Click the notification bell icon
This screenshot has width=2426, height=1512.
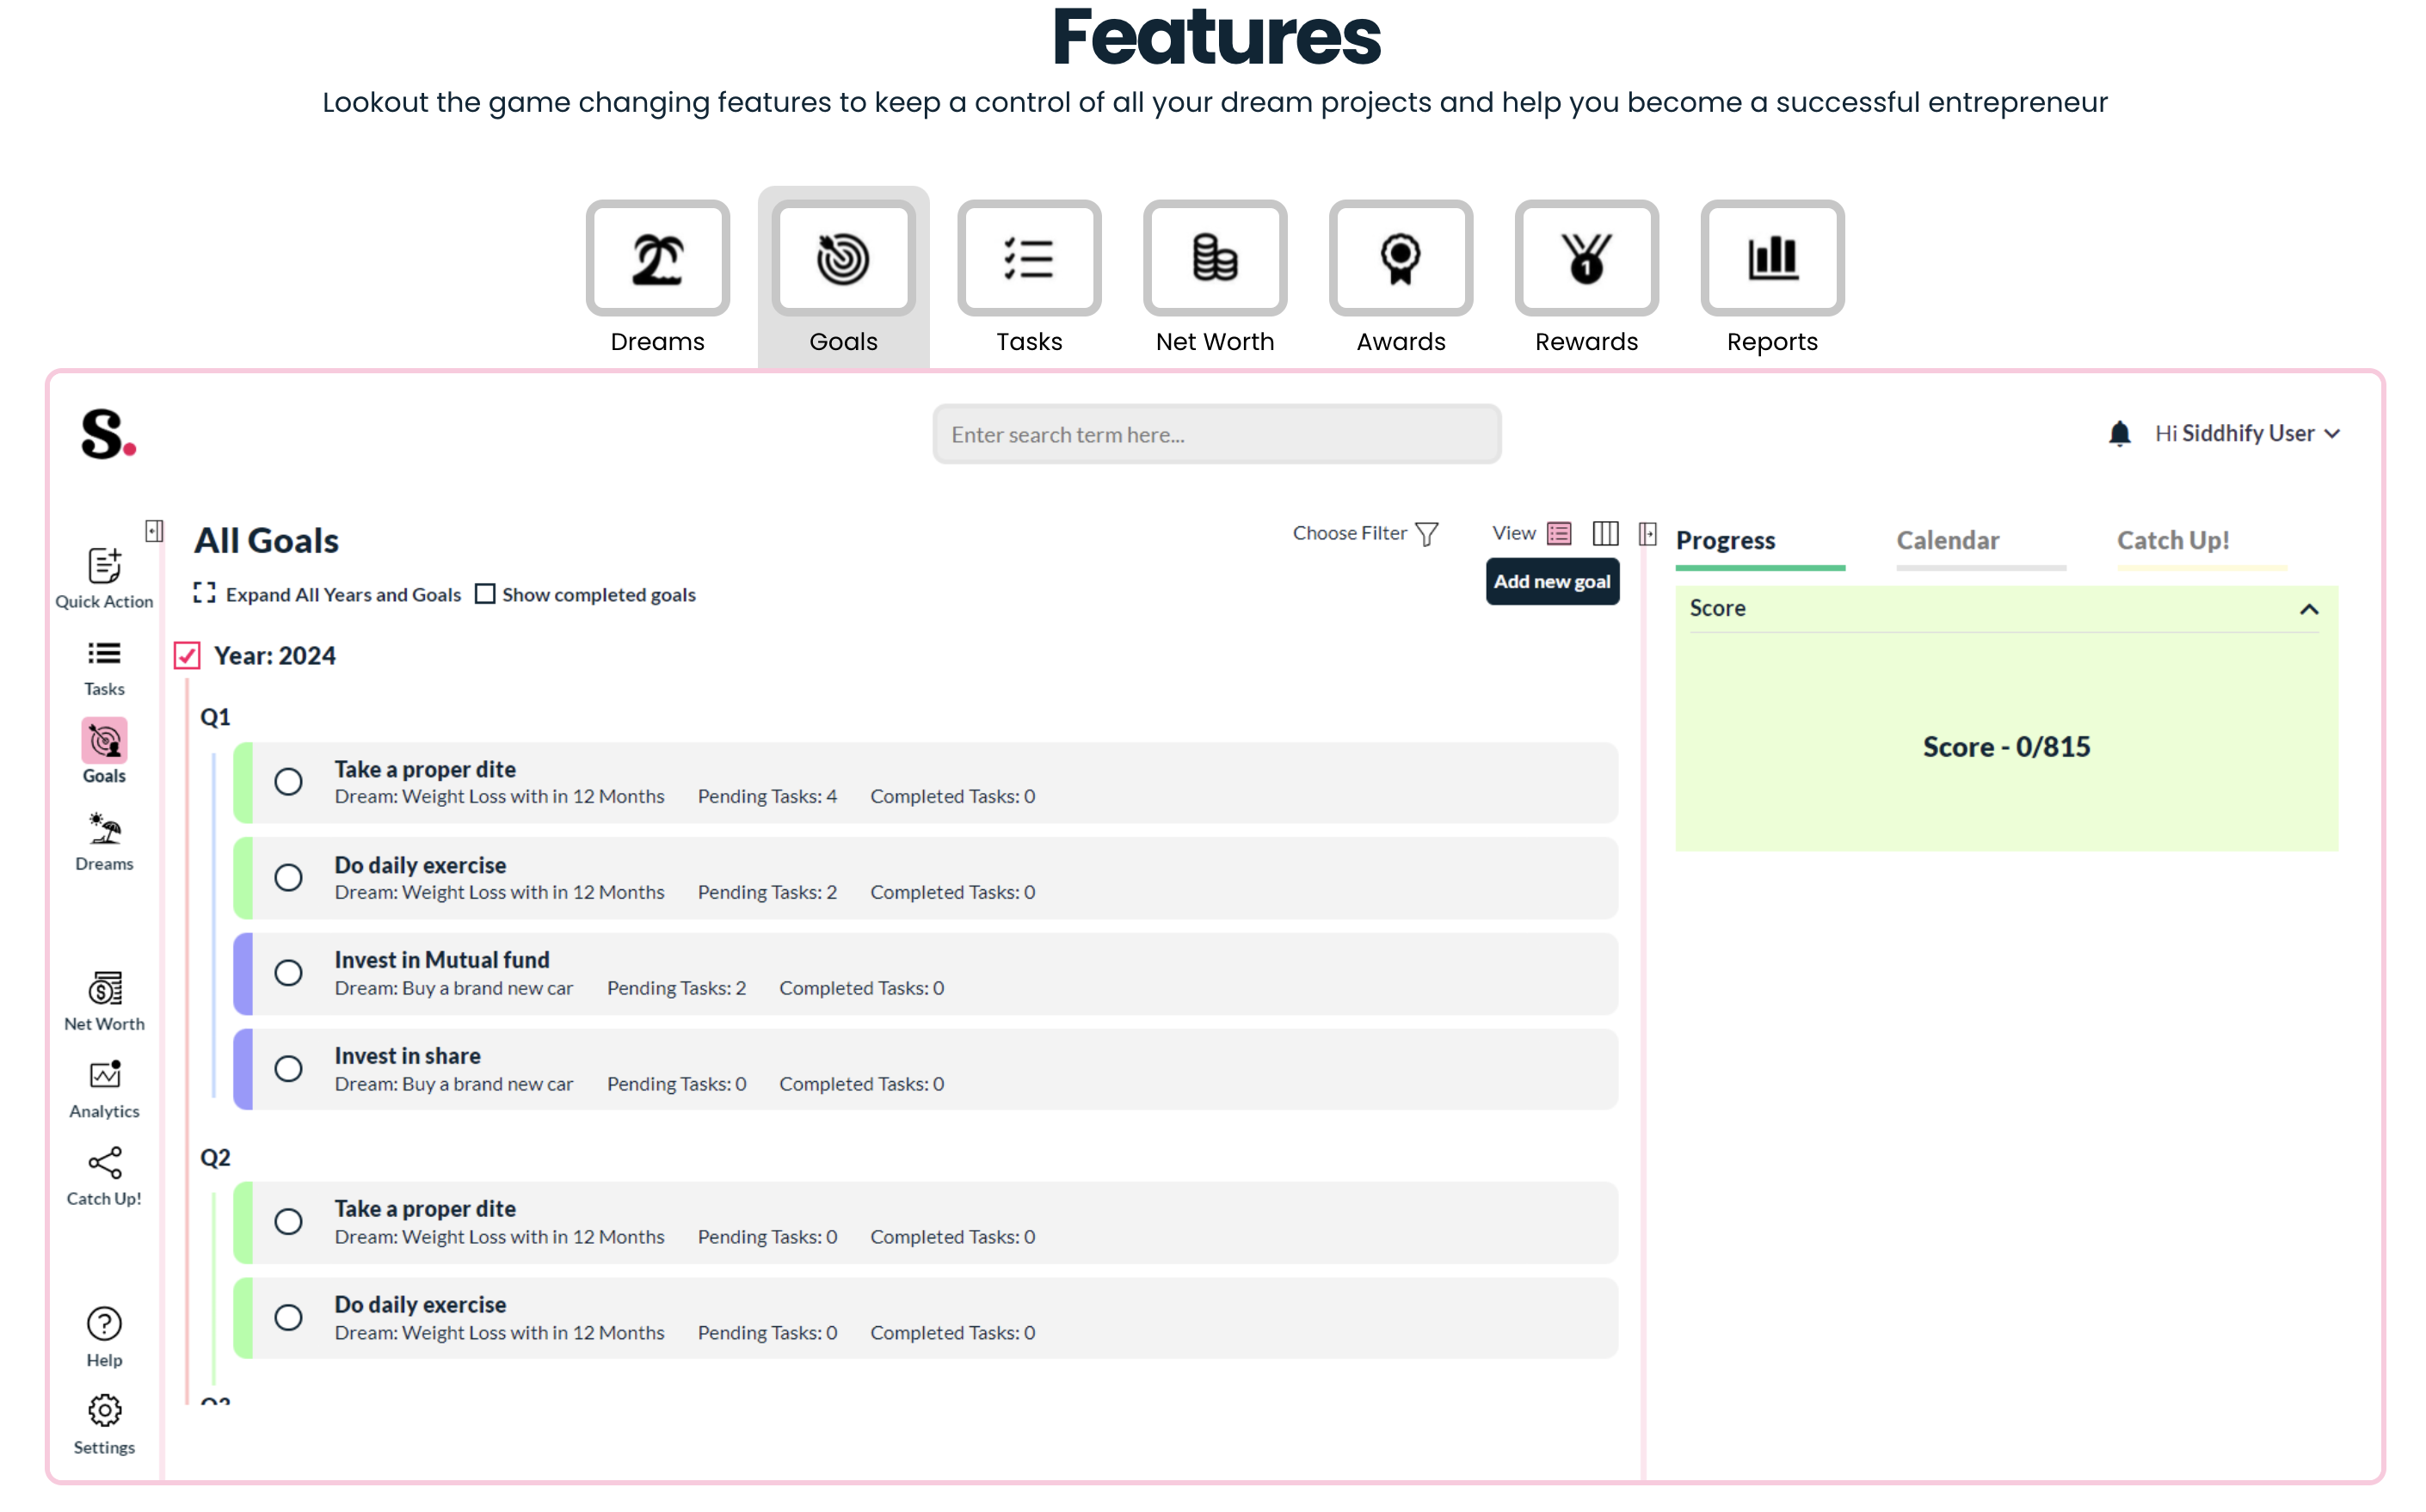point(2119,434)
